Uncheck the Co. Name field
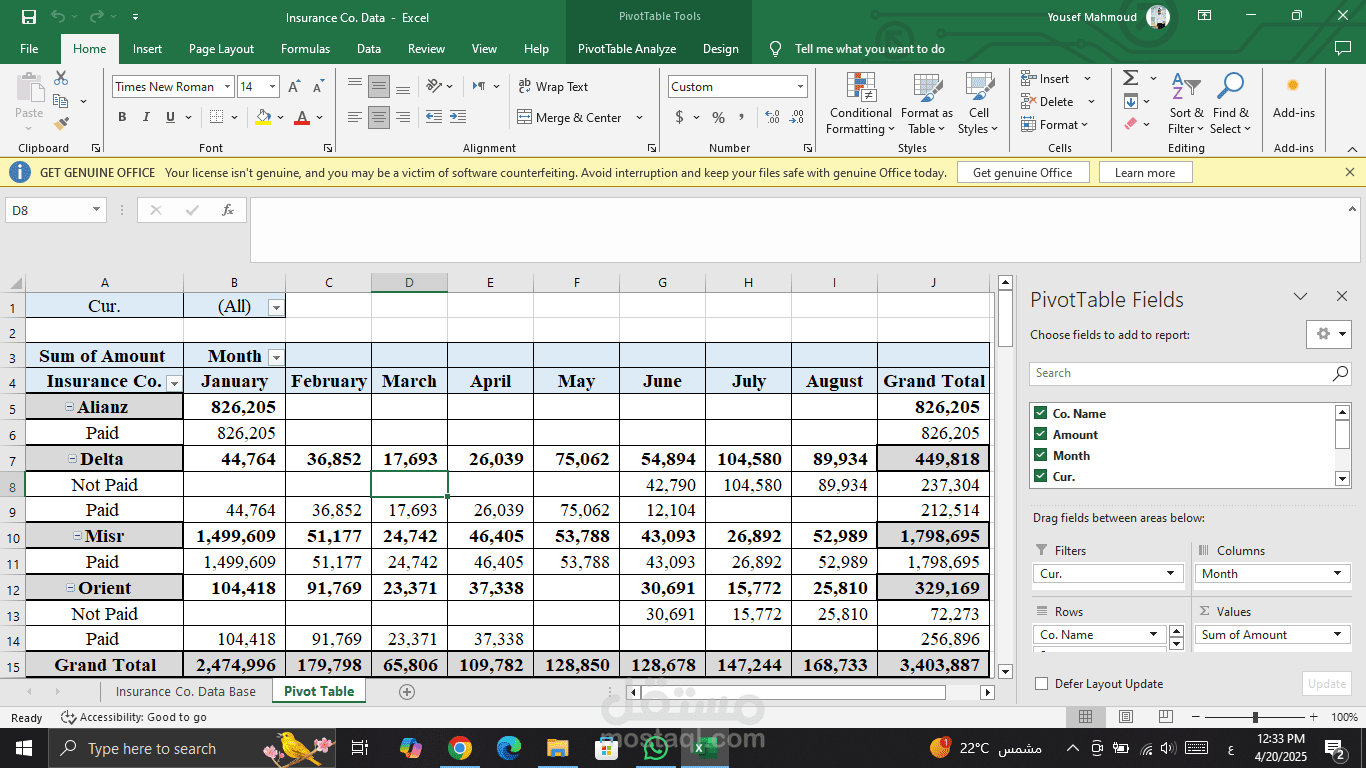The height and width of the screenshot is (768, 1366). (x=1041, y=413)
